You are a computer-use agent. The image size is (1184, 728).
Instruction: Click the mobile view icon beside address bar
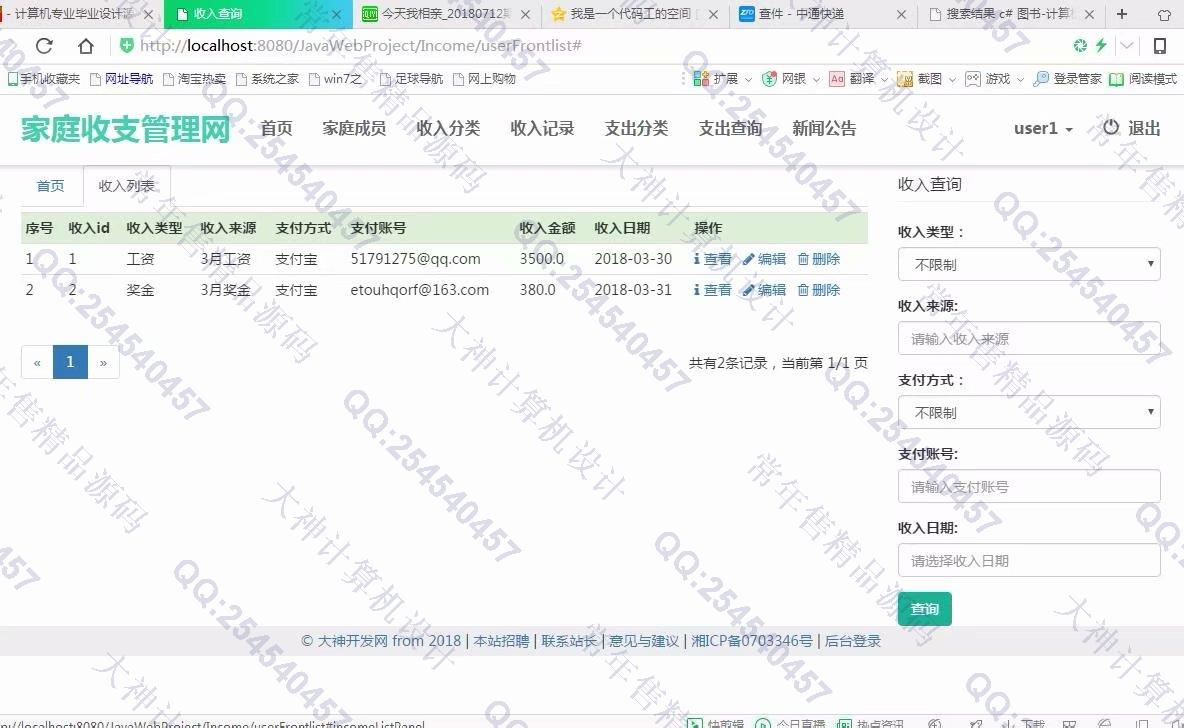point(1160,46)
